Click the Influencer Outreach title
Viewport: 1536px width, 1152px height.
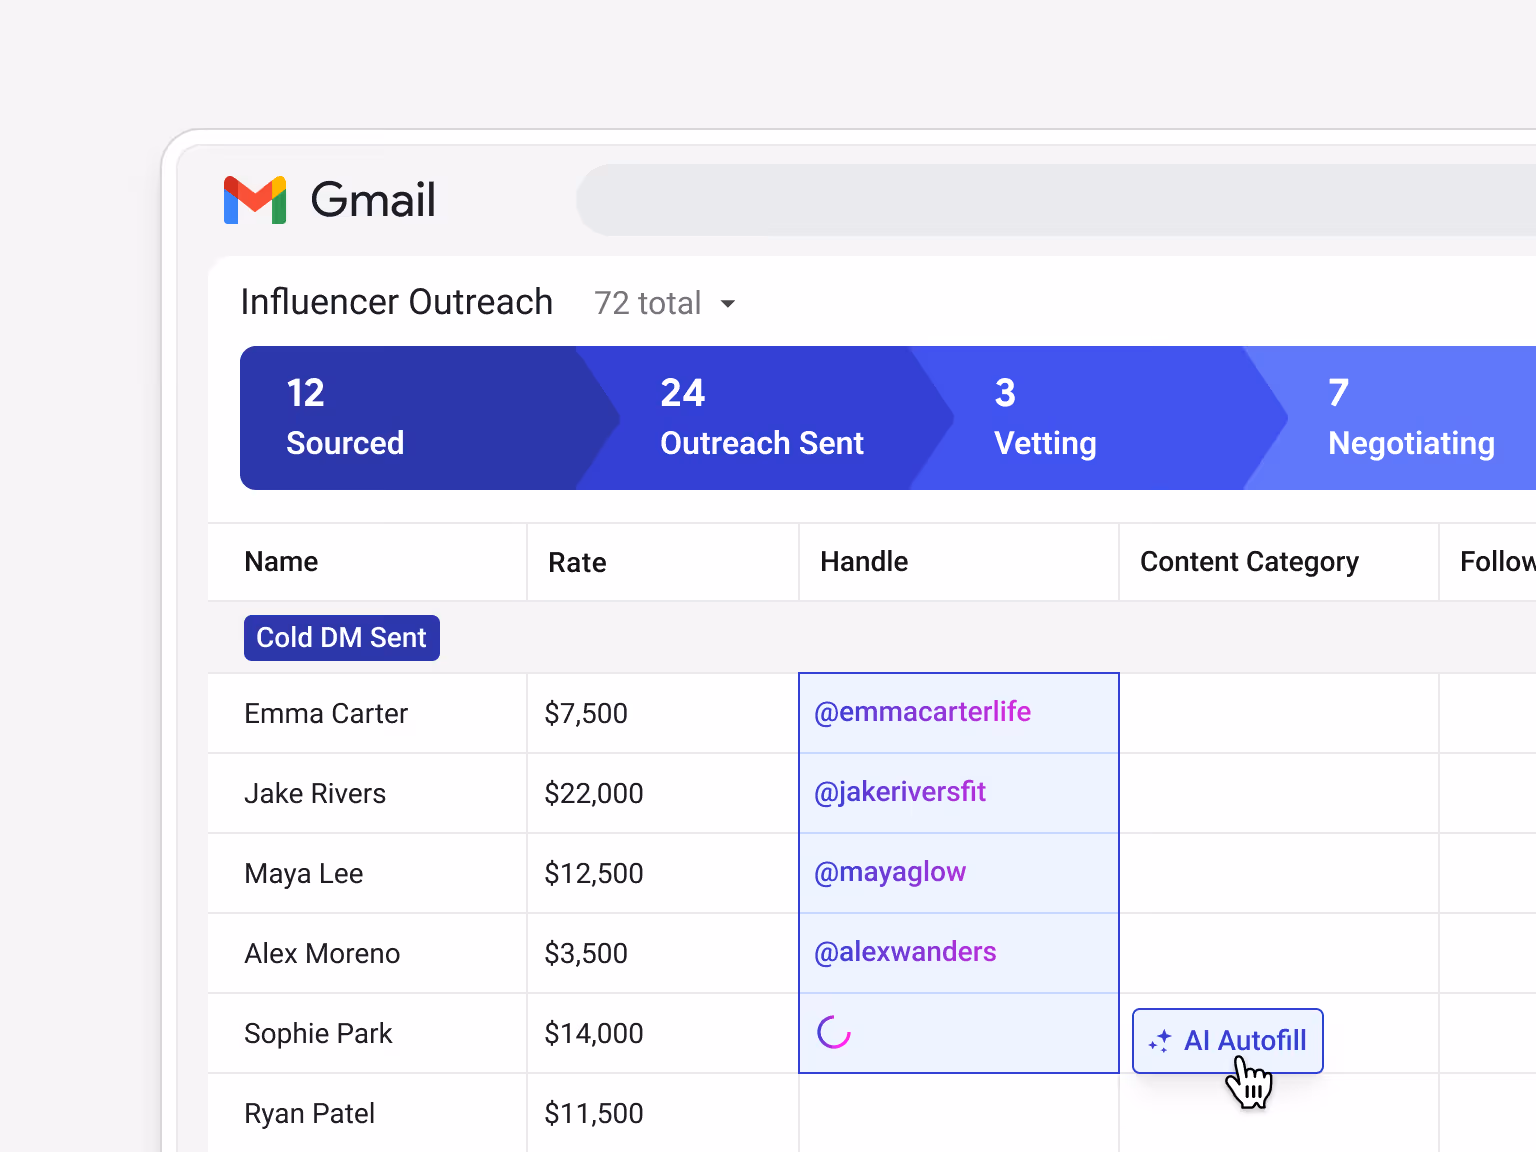[397, 302]
